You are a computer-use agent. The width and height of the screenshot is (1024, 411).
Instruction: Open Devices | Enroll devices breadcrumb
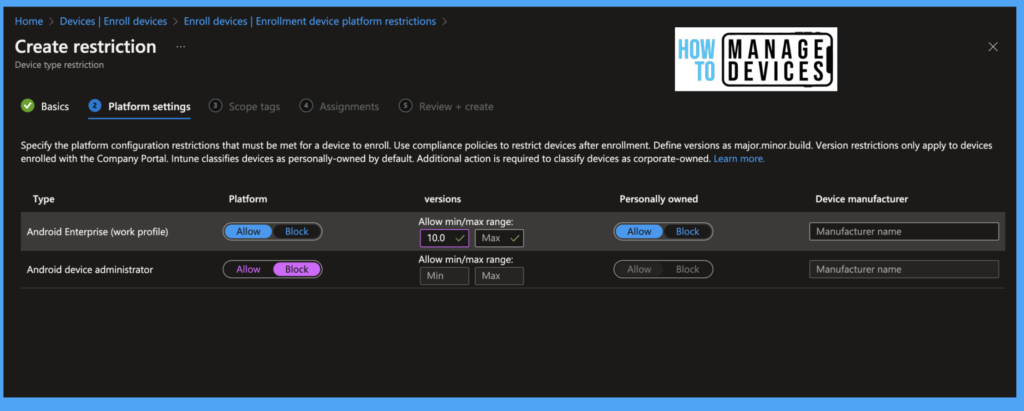tap(114, 22)
